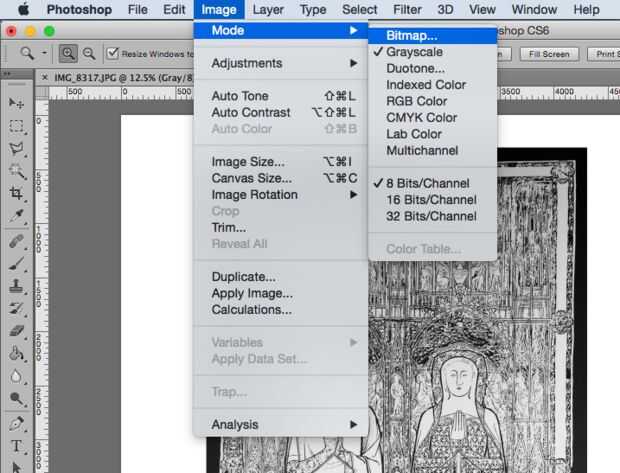Select the Path Selection tool
The image size is (620, 473).
point(16,467)
